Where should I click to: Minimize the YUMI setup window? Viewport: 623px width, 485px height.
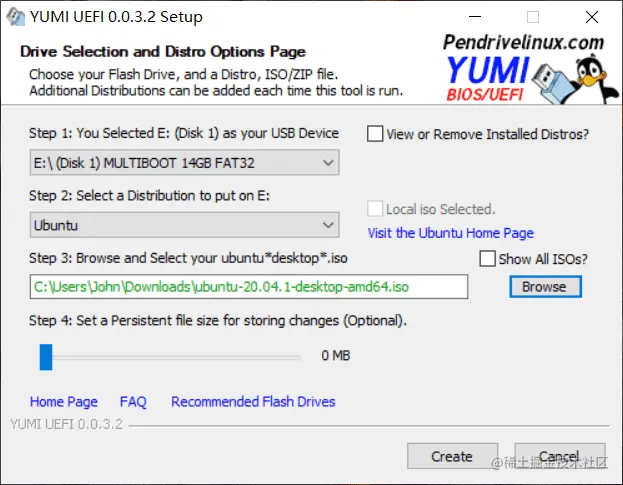[x=475, y=17]
